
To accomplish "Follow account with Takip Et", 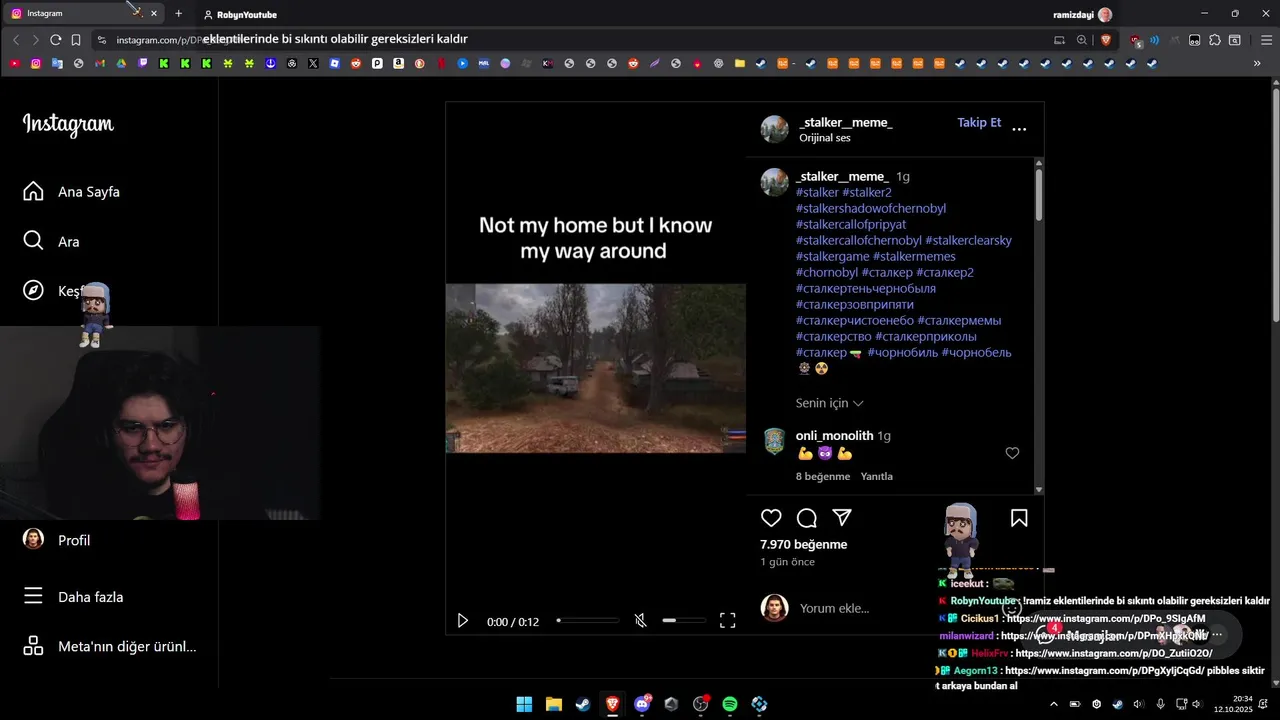I will tap(979, 123).
